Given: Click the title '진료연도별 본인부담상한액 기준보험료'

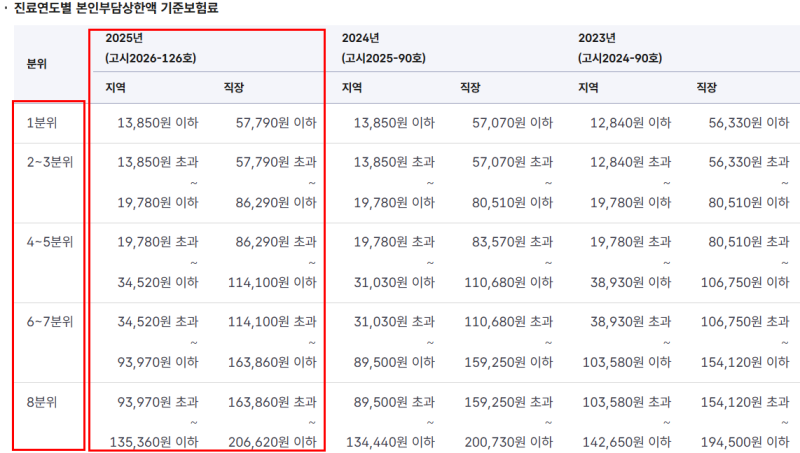Looking at the screenshot, I should (116, 8).
